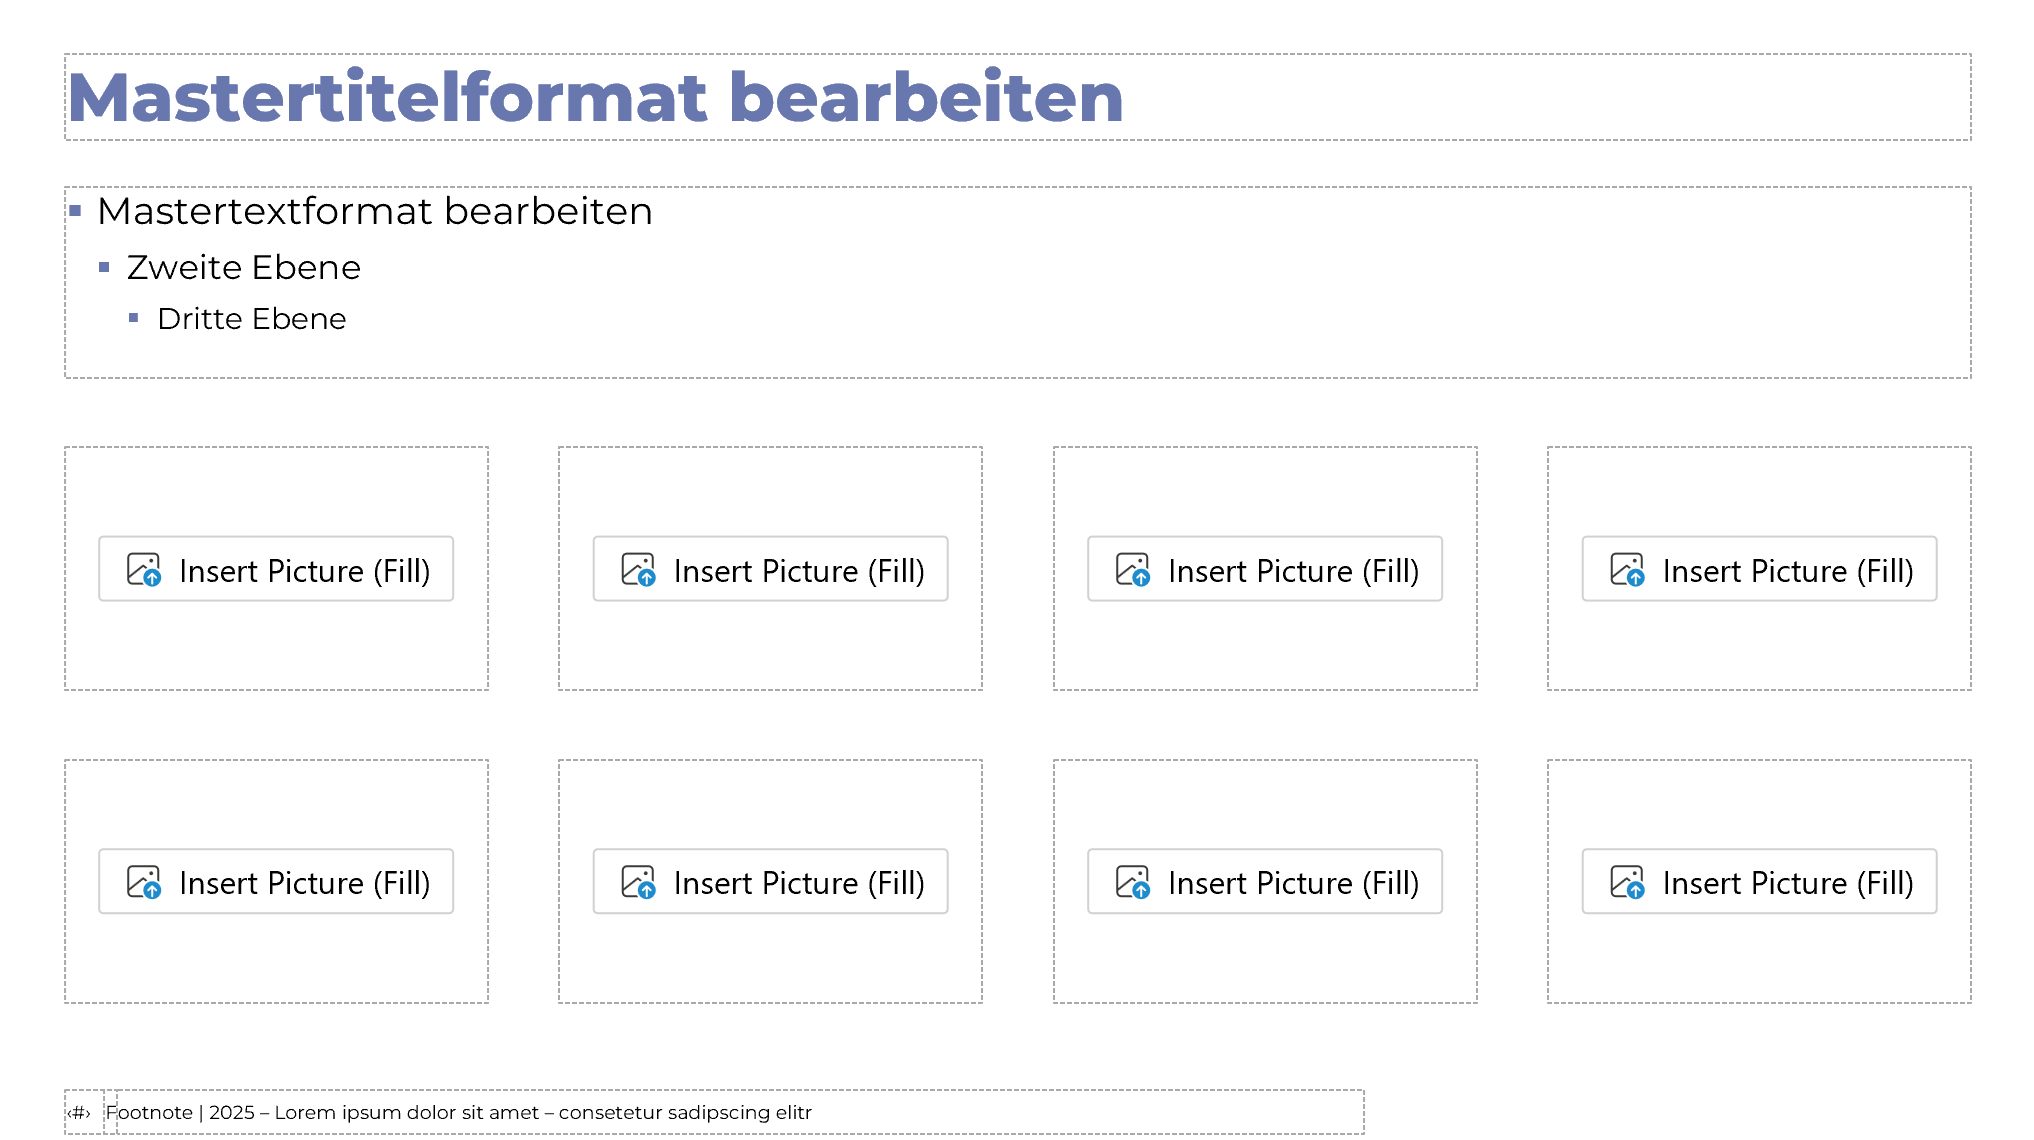Screen dimensions: 2034x1140
Task: Click the Mastertextformat bearbeiten text line
Action: coord(374,212)
